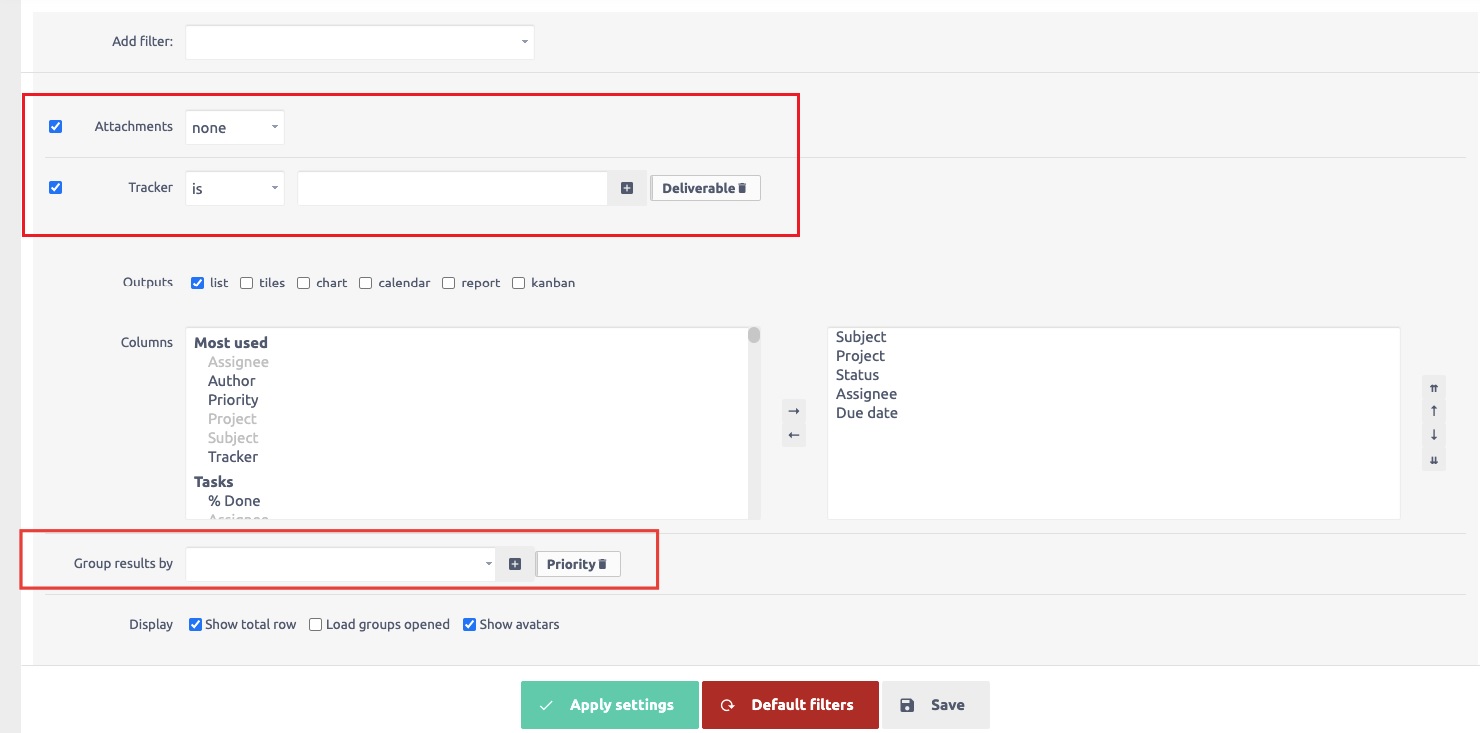Click the red Default filters button
This screenshot has width=1480, height=733.
[x=790, y=705]
